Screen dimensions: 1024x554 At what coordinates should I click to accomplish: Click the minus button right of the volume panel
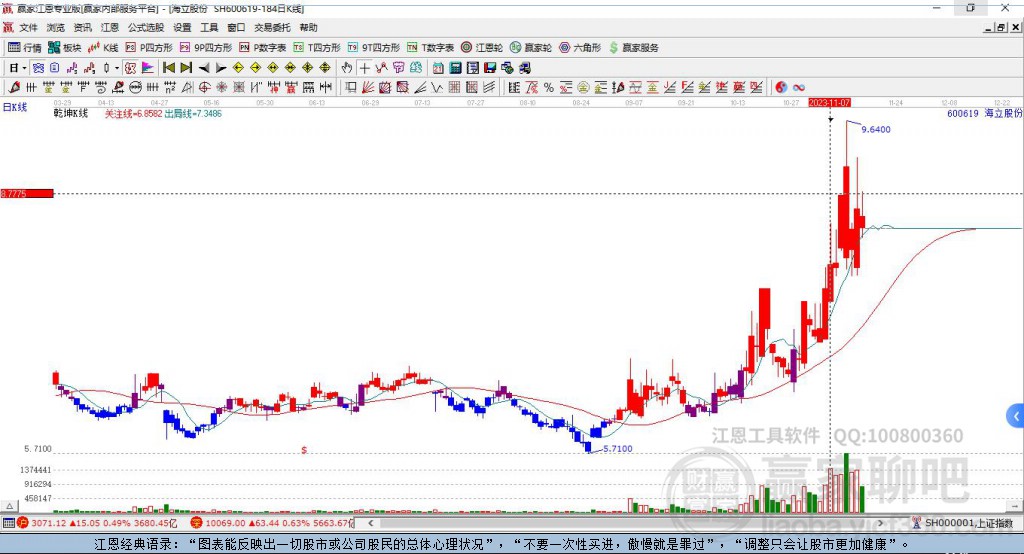(x=1014, y=506)
